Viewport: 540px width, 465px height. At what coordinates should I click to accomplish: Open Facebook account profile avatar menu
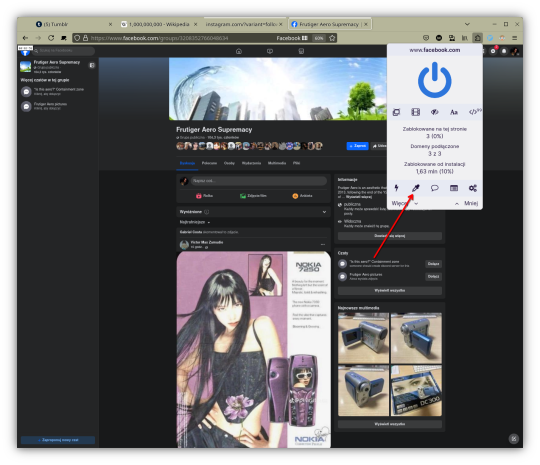[515, 51]
